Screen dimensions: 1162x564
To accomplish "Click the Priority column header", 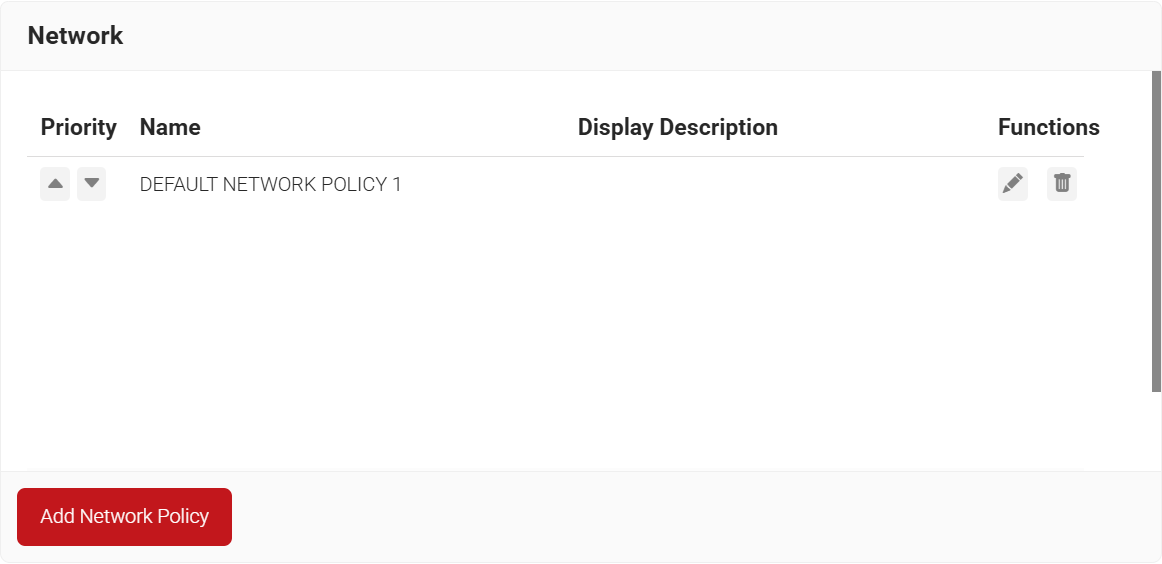I will point(78,128).
